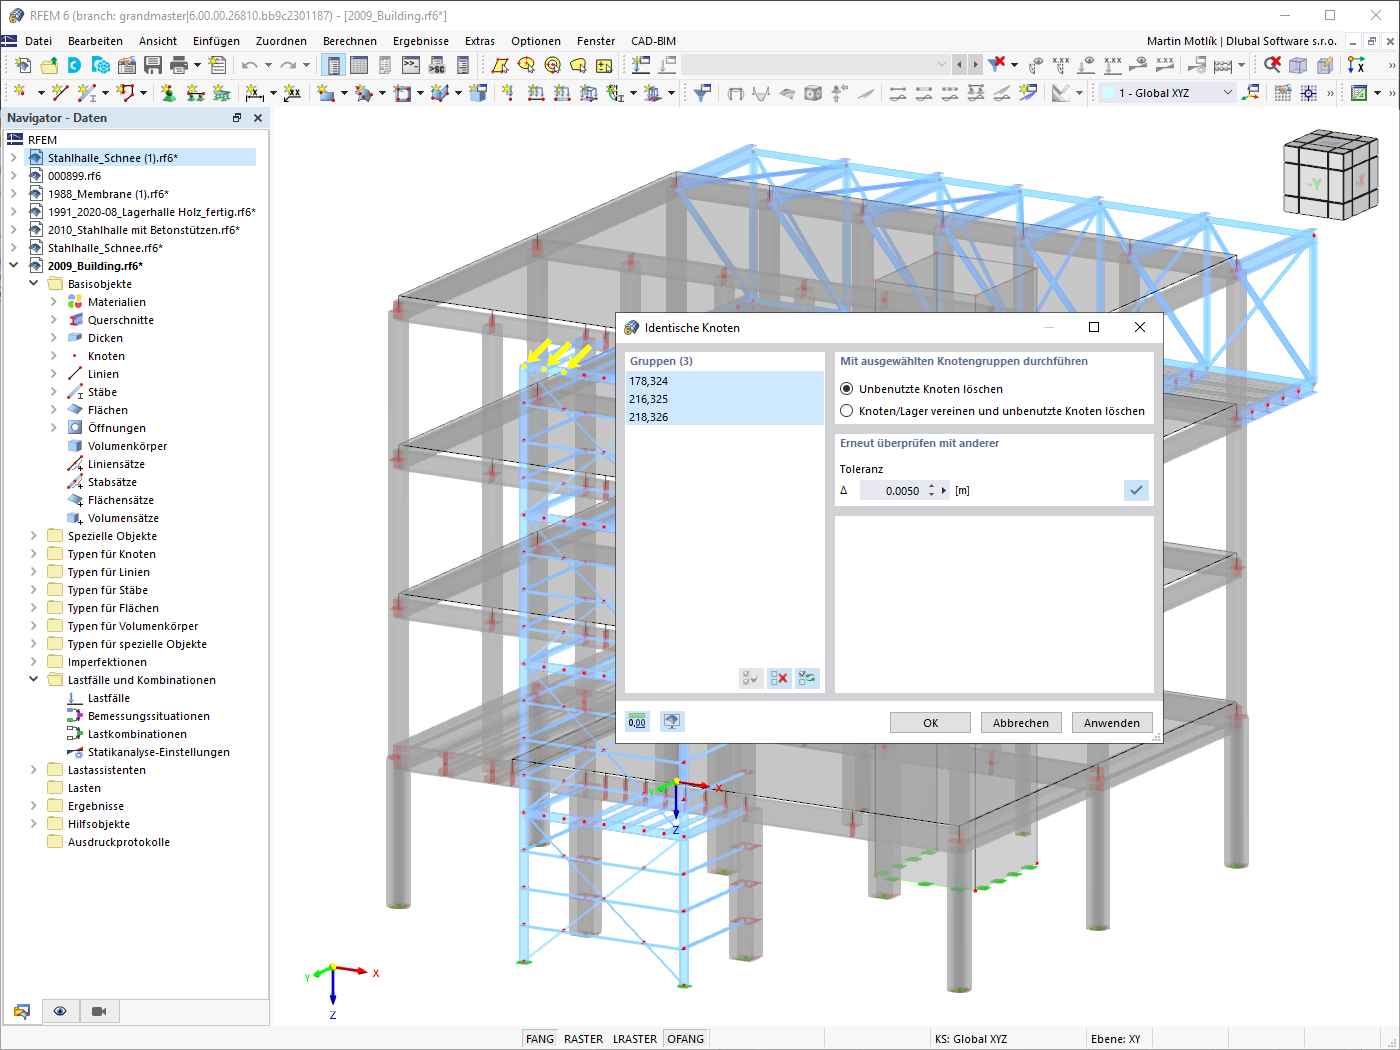1400x1050 pixels.
Task: Open the '1 - Global XYZ' dropdown
Action: point(1168,92)
